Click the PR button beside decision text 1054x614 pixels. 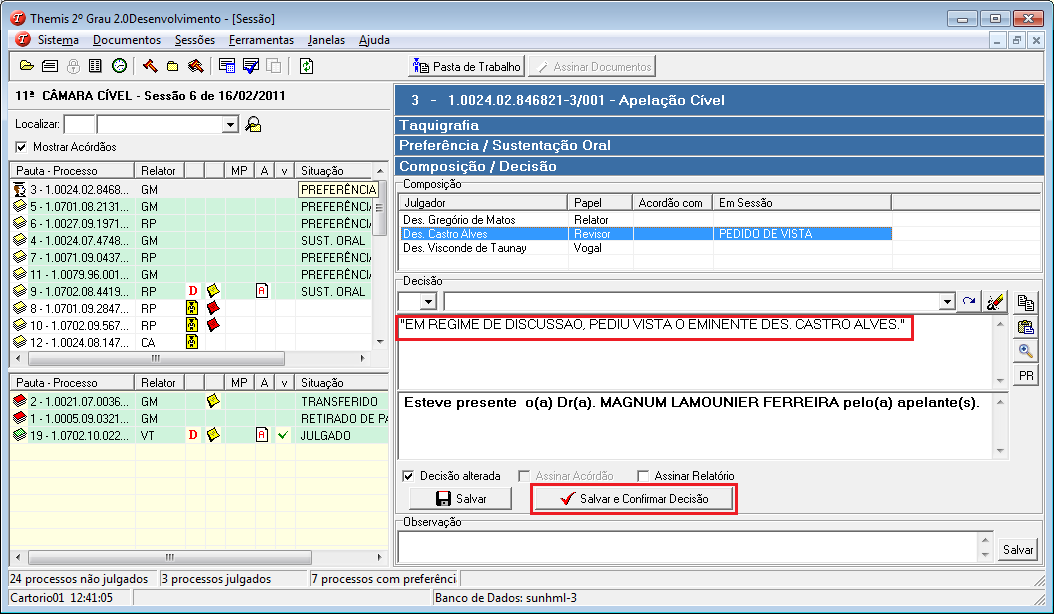[1026, 375]
